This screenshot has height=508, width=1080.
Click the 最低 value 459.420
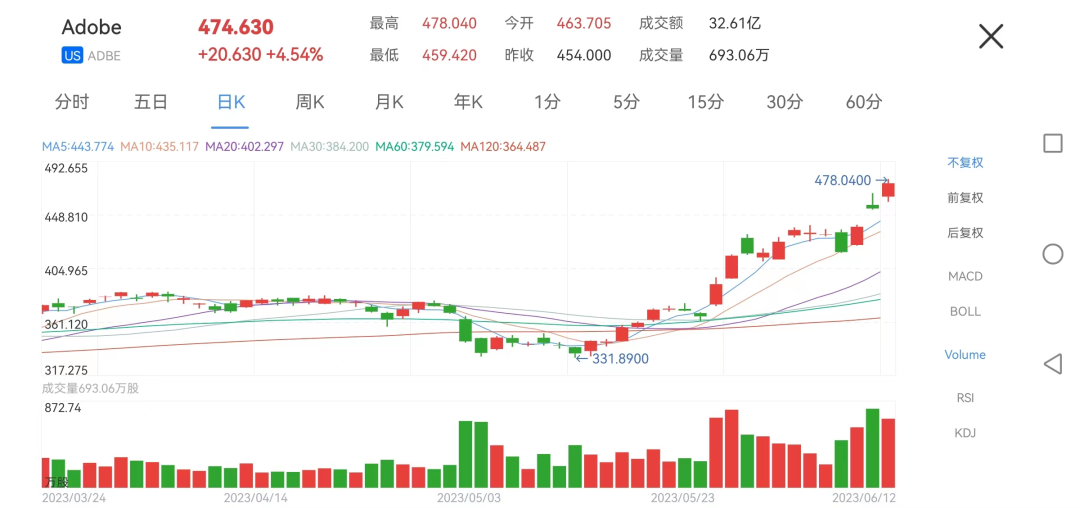click(449, 55)
